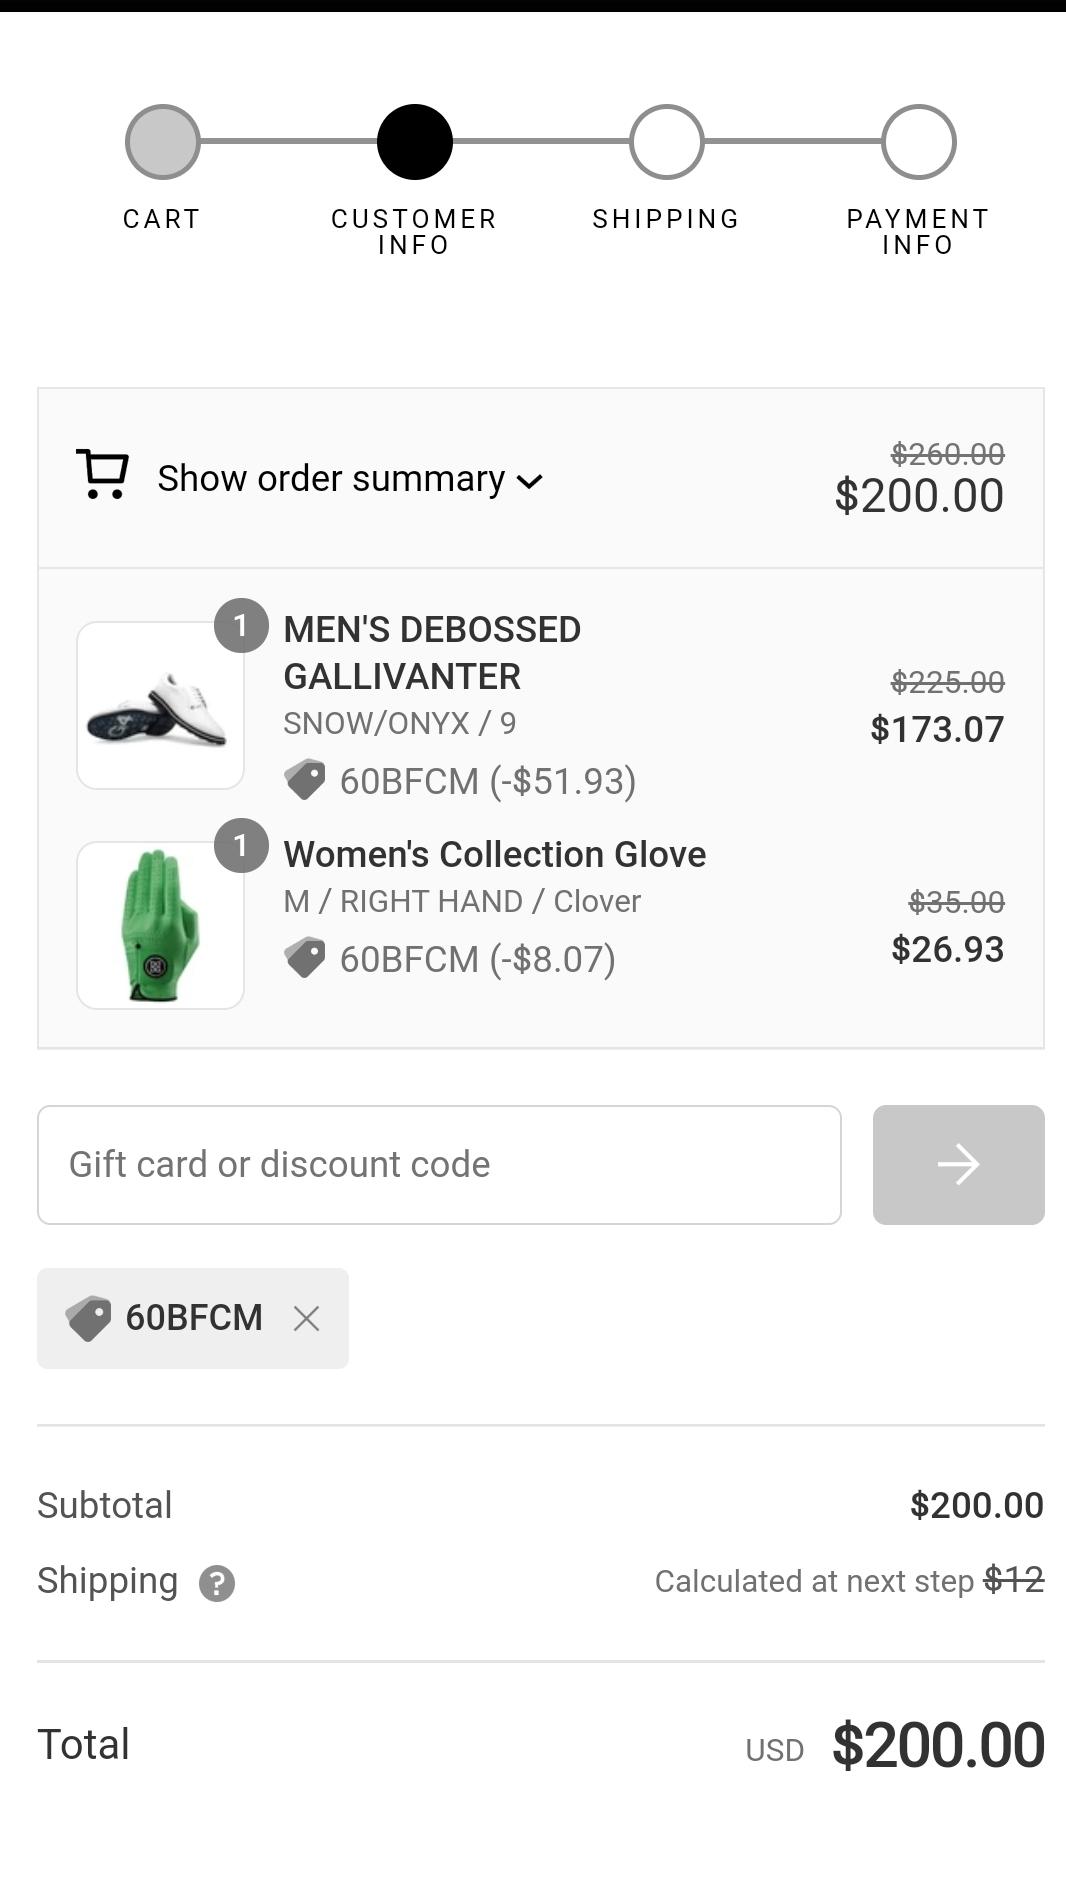Click the tag icon in applied code chip
Screen dimensions: 1066x1880
pos(89,1318)
